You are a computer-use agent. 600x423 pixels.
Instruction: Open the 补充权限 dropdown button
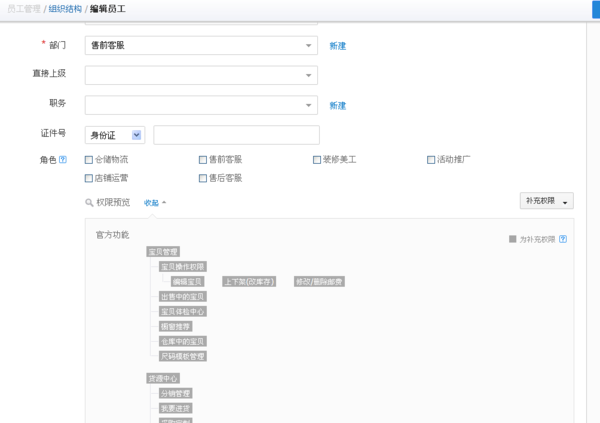click(546, 201)
